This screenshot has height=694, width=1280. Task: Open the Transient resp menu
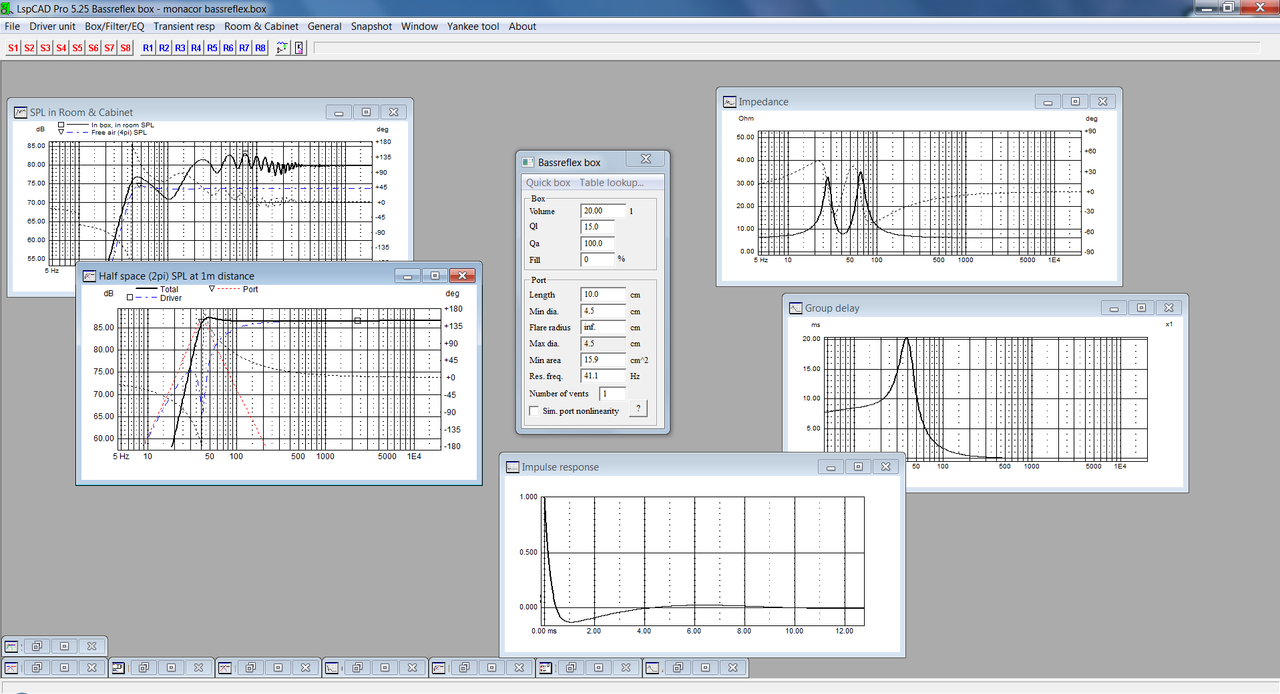pos(185,26)
